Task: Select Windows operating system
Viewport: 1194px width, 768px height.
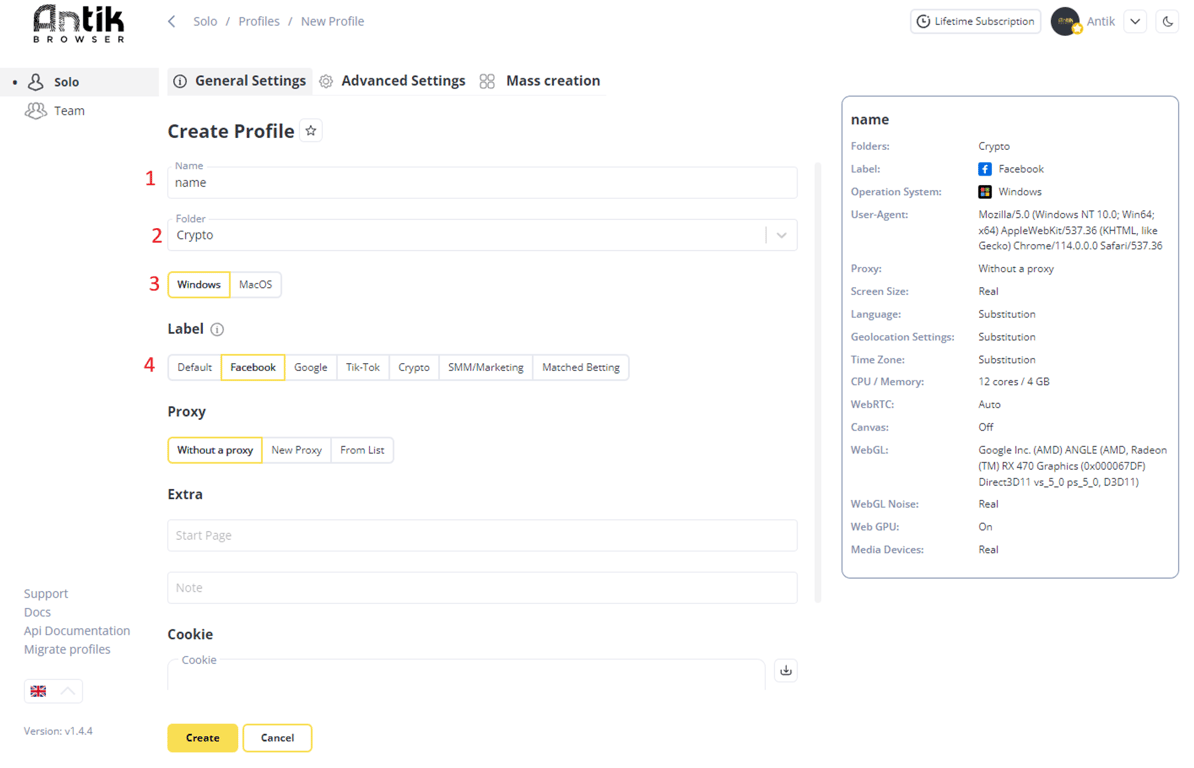Action: 199,285
